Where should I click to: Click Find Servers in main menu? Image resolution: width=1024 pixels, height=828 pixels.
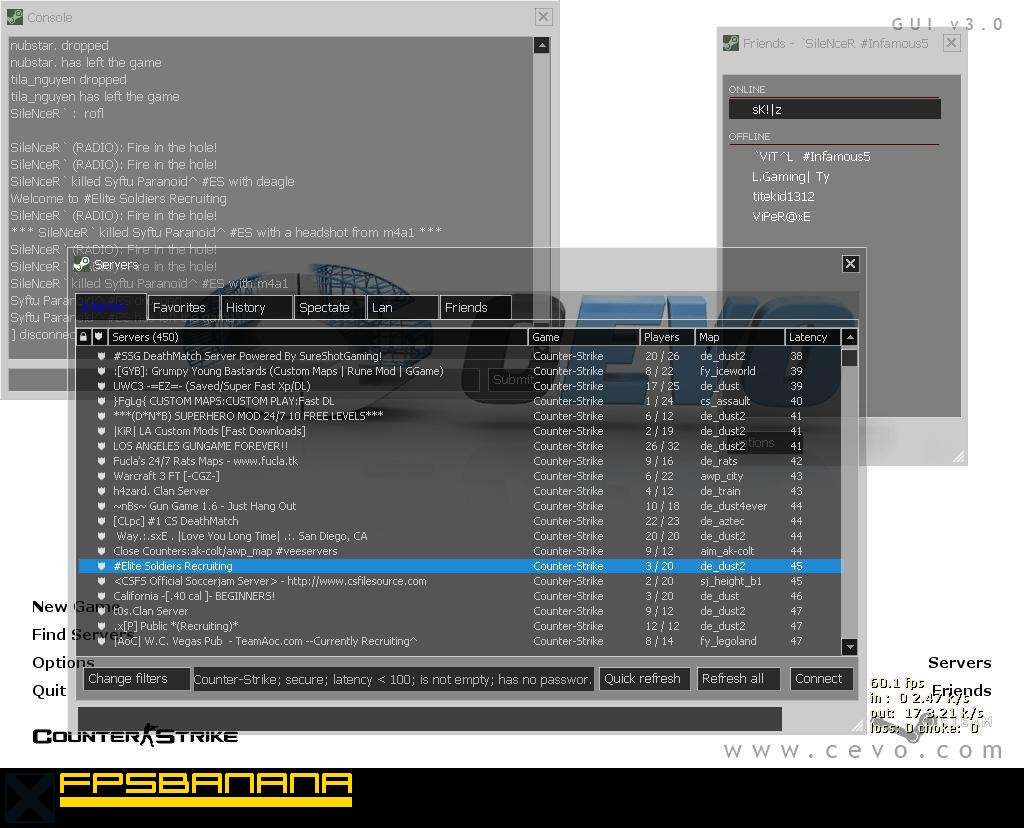click(82, 635)
